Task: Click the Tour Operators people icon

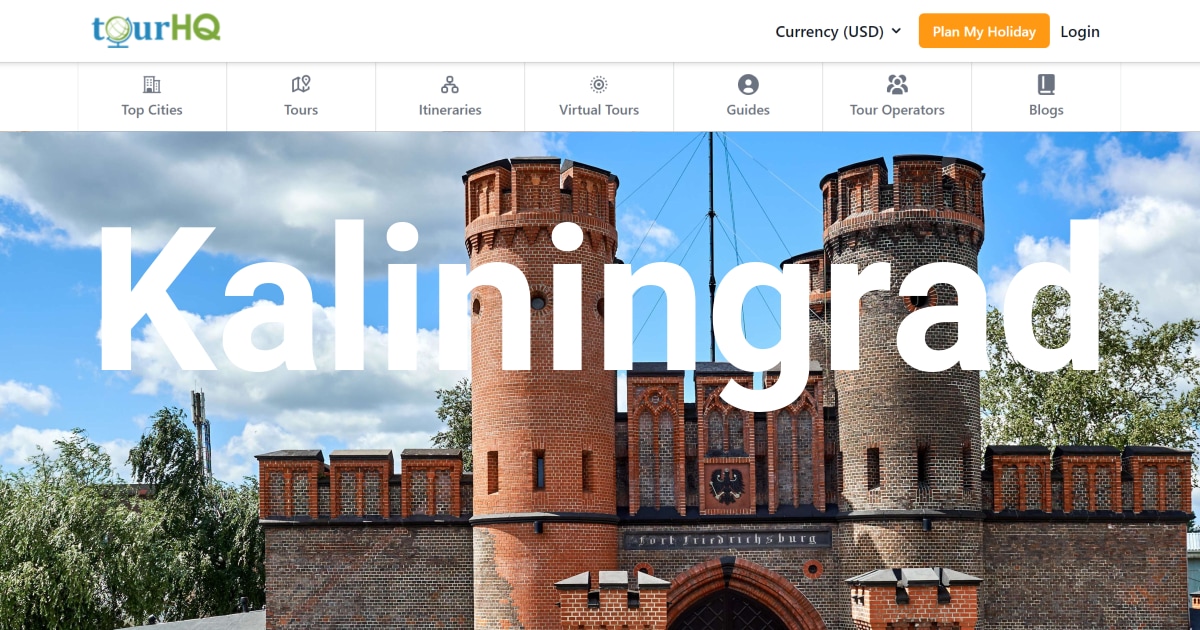Action: coord(897,84)
